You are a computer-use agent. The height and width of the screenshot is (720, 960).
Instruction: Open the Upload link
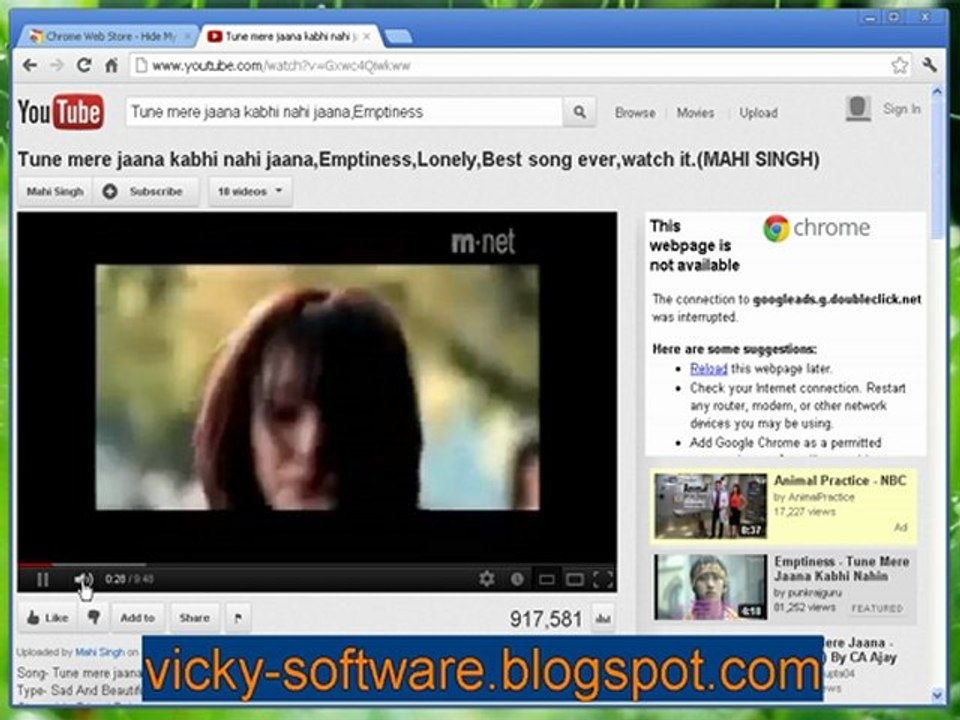pyautogui.click(x=758, y=113)
